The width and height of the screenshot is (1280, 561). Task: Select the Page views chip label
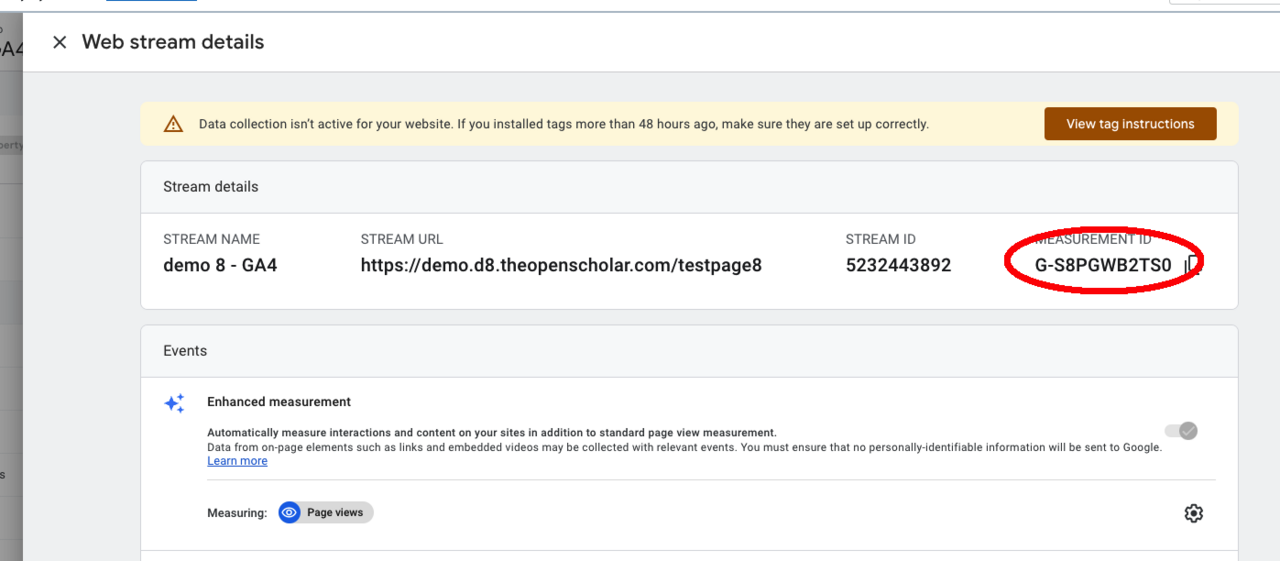tap(335, 513)
